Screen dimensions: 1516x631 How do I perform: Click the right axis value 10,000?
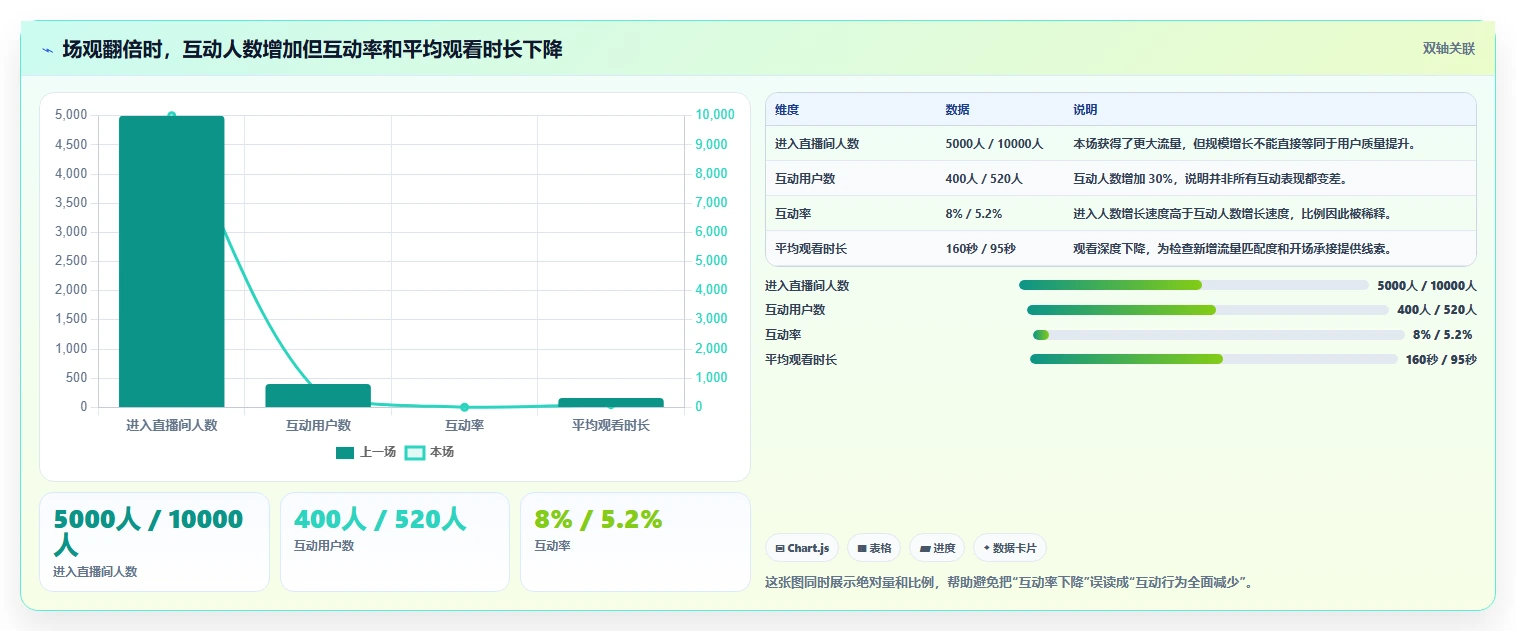pyautogui.click(x=714, y=115)
